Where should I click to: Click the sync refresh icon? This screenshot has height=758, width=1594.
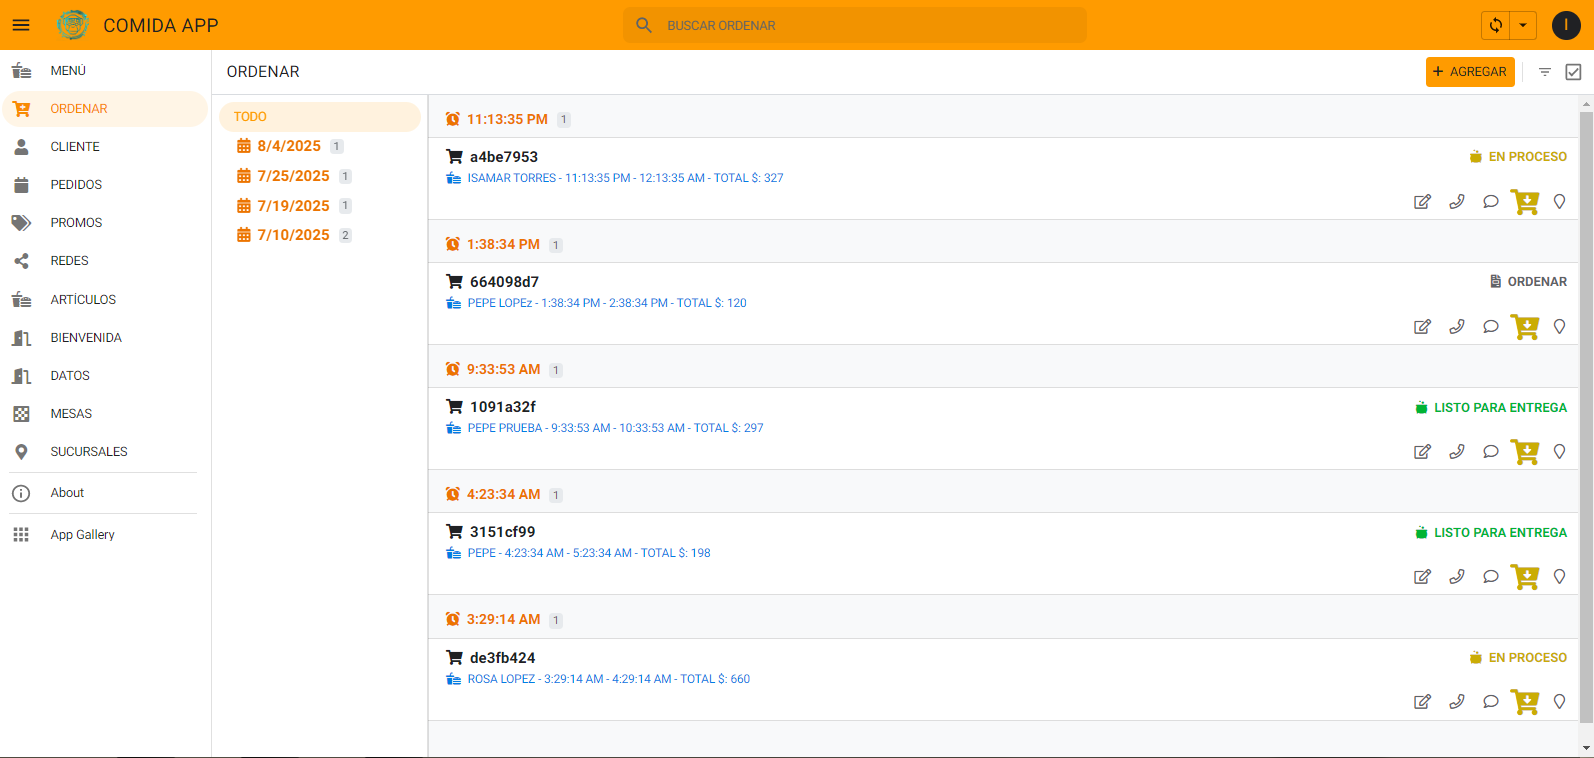point(1496,25)
